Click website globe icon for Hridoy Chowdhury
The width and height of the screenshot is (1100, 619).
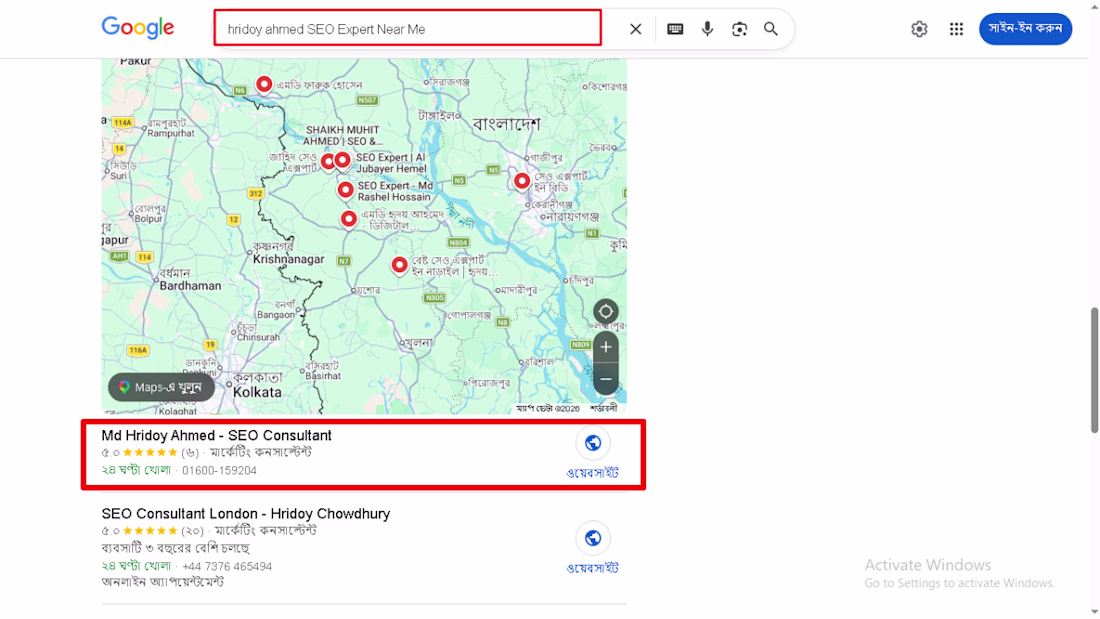[593, 538]
